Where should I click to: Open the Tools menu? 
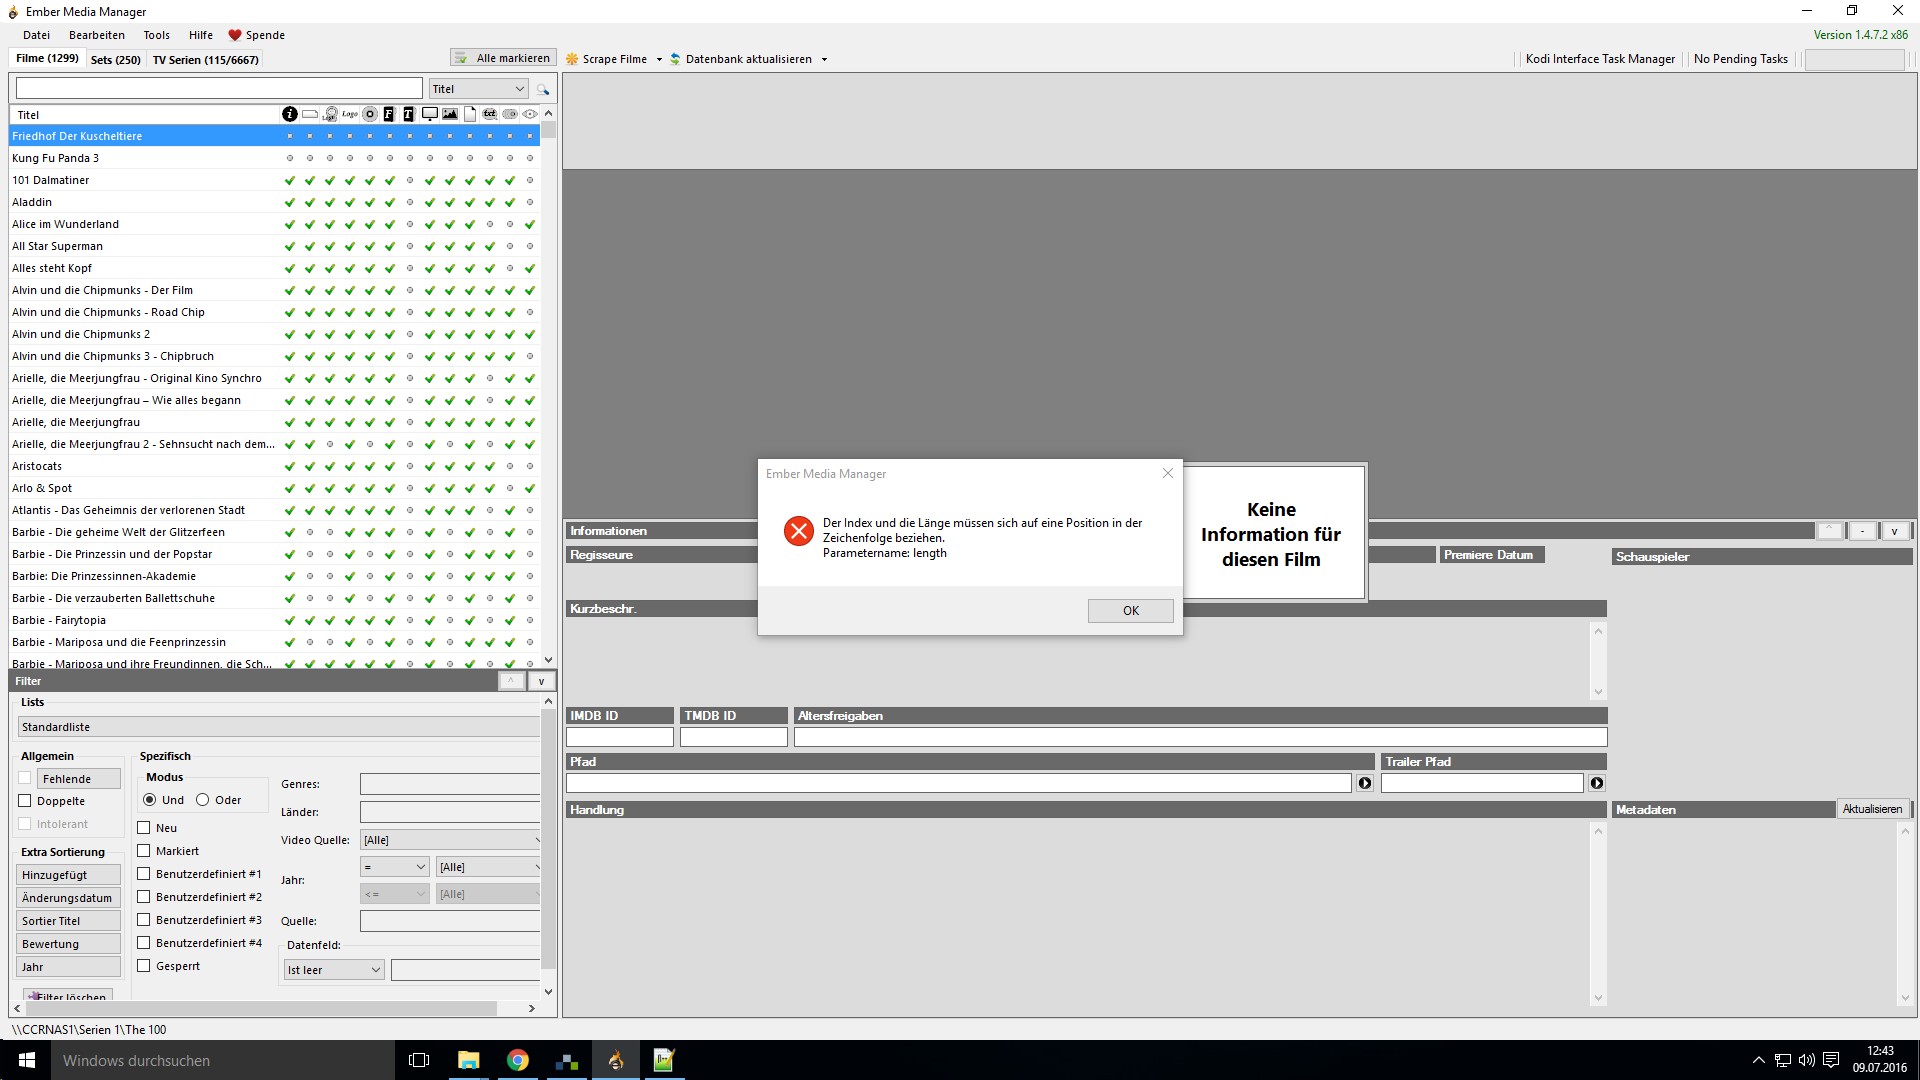coord(157,35)
